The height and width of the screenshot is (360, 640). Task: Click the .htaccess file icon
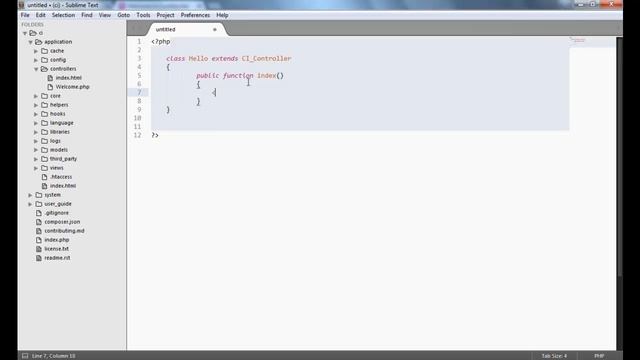coord(44,177)
